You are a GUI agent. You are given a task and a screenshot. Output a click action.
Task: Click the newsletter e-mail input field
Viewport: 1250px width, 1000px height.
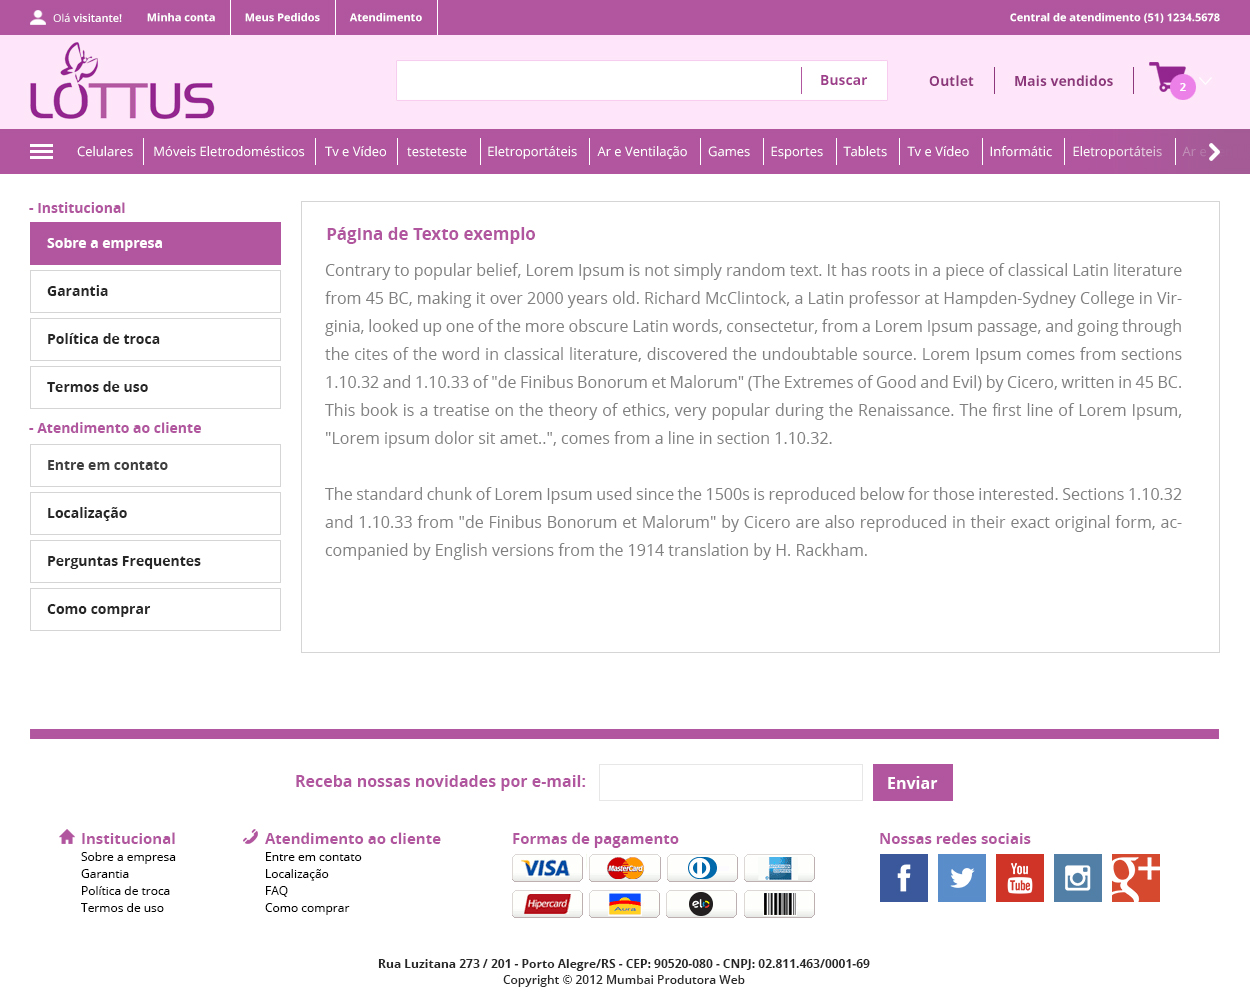pos(730,783)
